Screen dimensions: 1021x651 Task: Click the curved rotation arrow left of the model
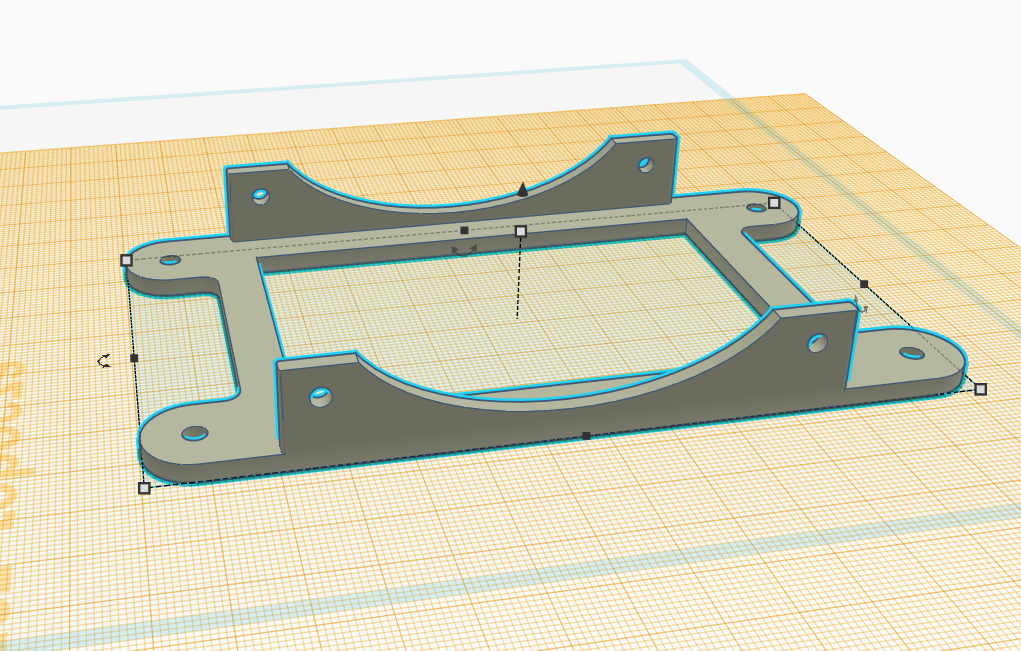tap(104, 361)
